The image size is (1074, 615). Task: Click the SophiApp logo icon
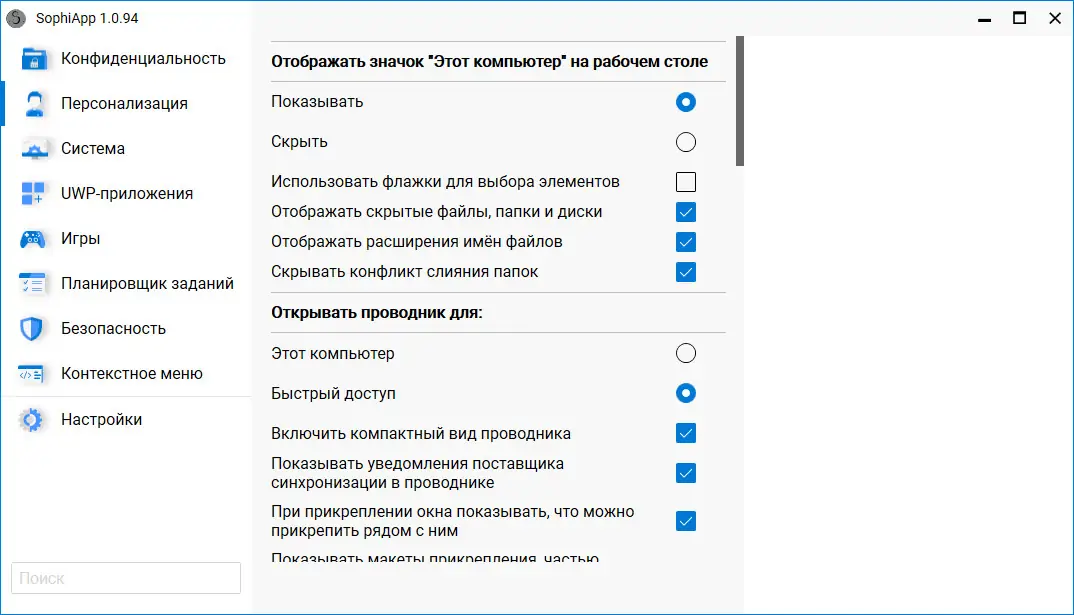click(x=16, y=17)
